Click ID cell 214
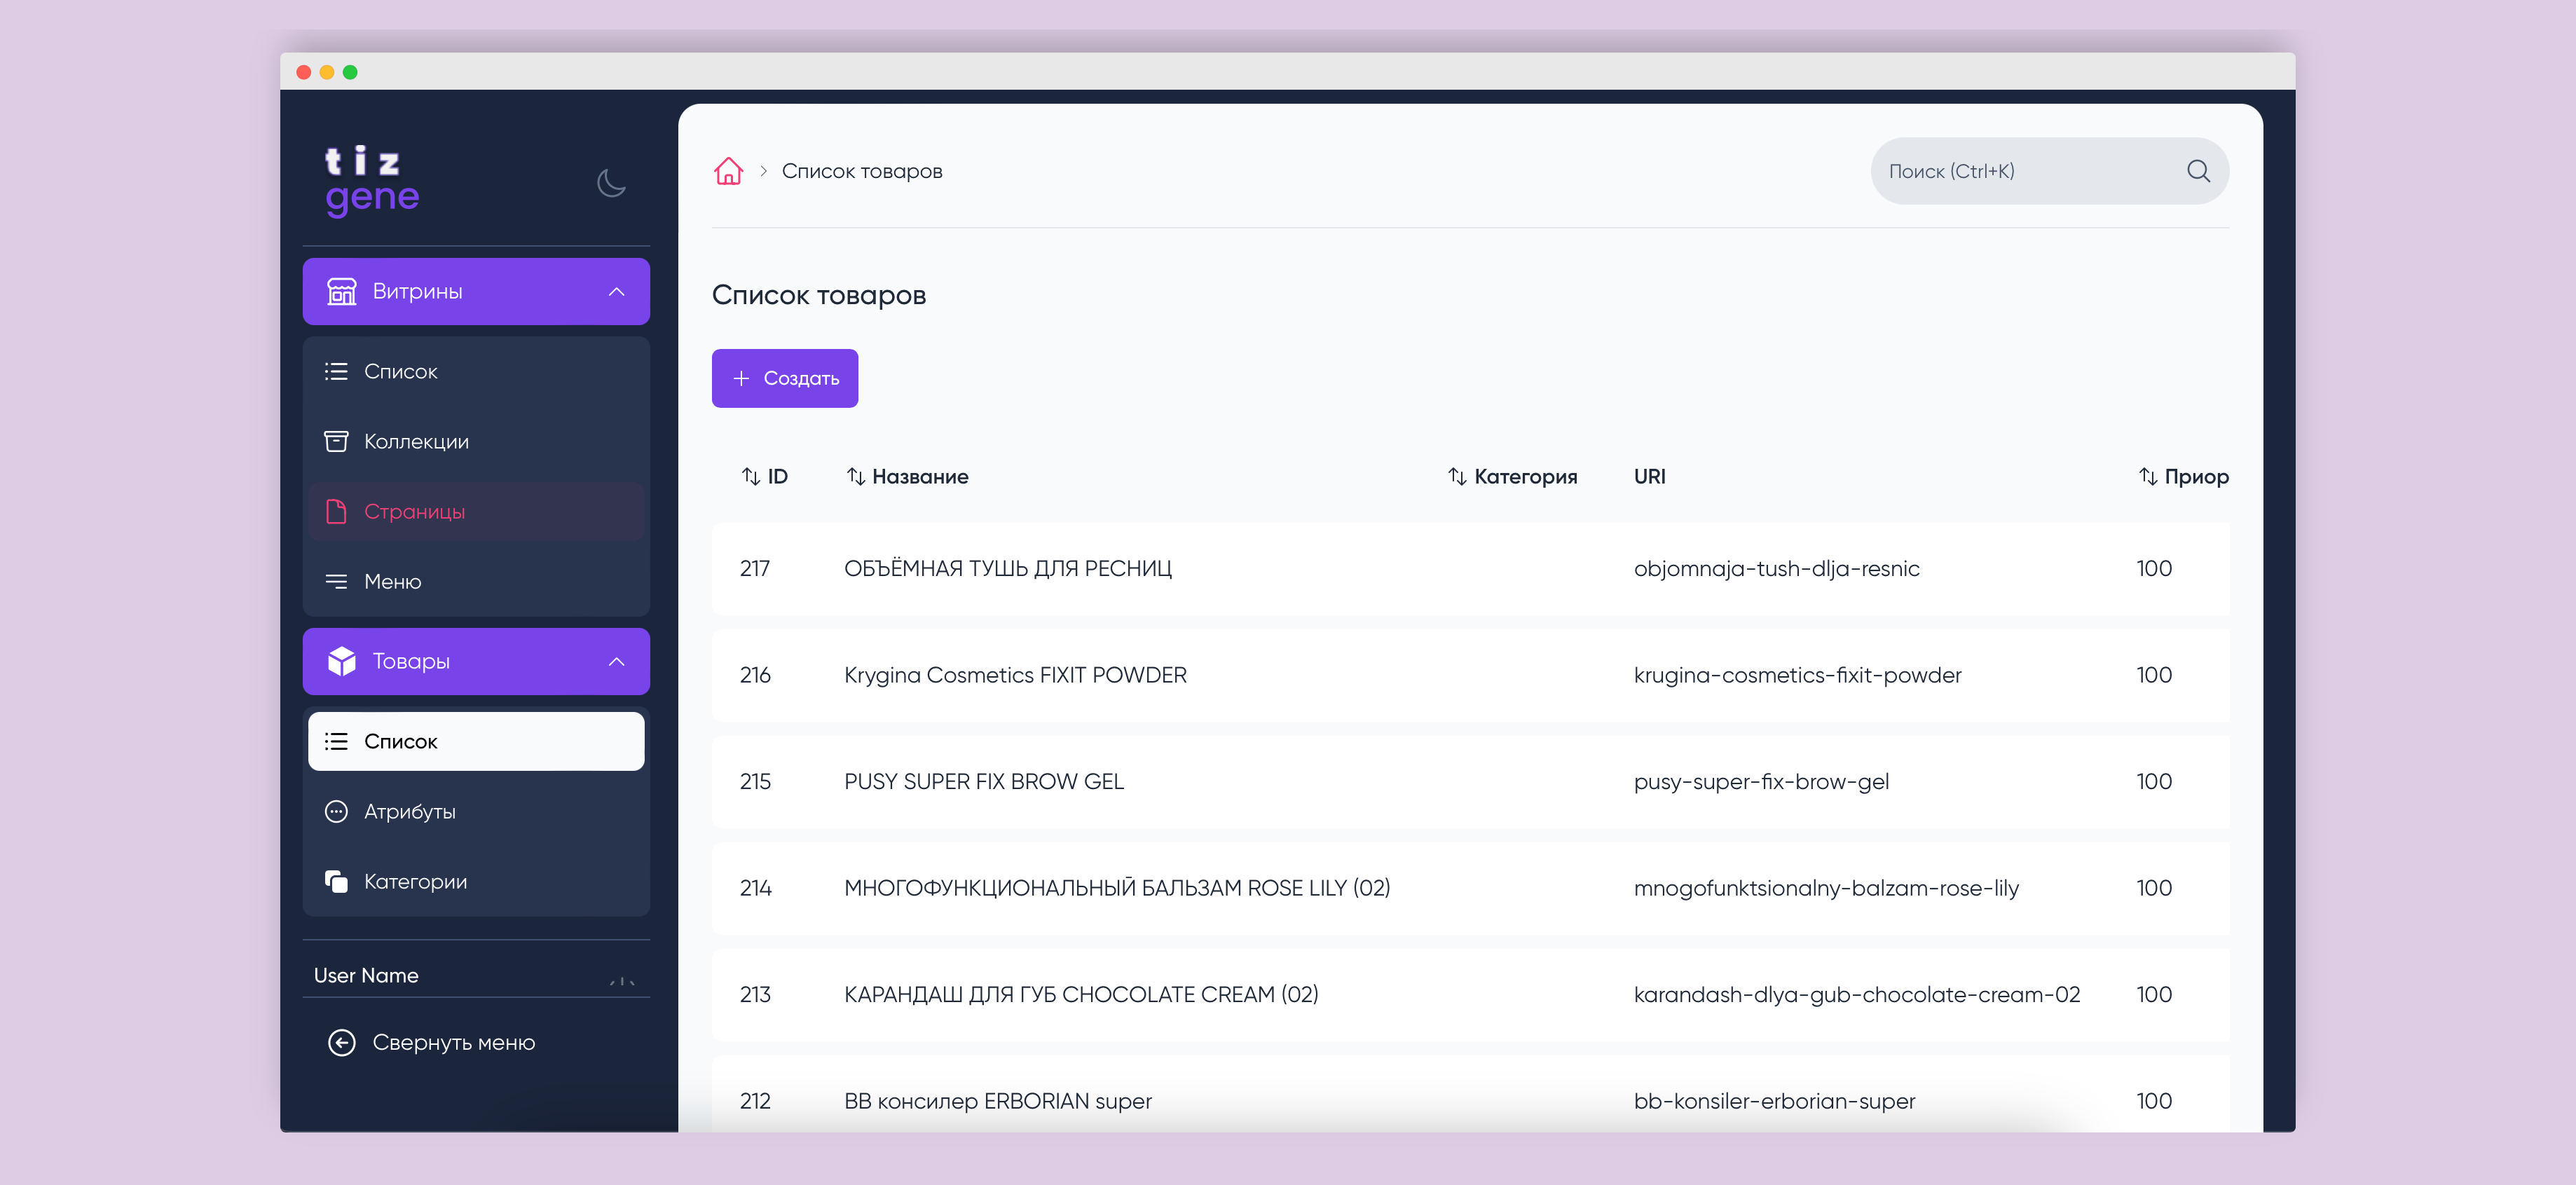 point(755,888)
